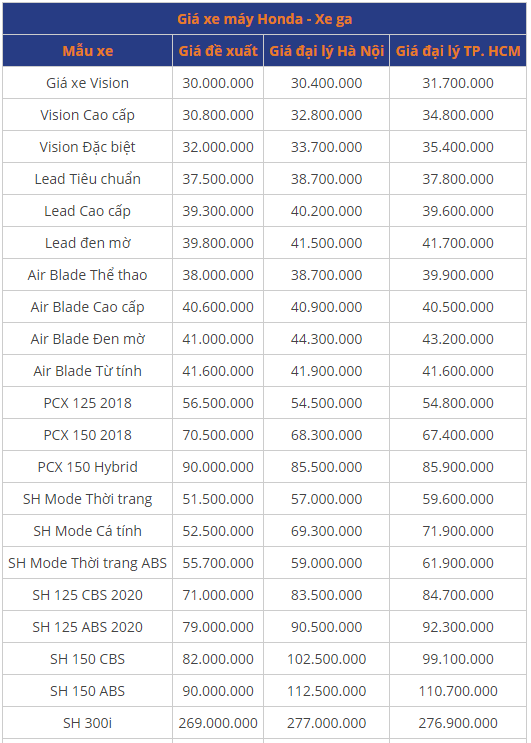
Task: Select the 'SH 300i' model cell
Action: pos(88,723)
